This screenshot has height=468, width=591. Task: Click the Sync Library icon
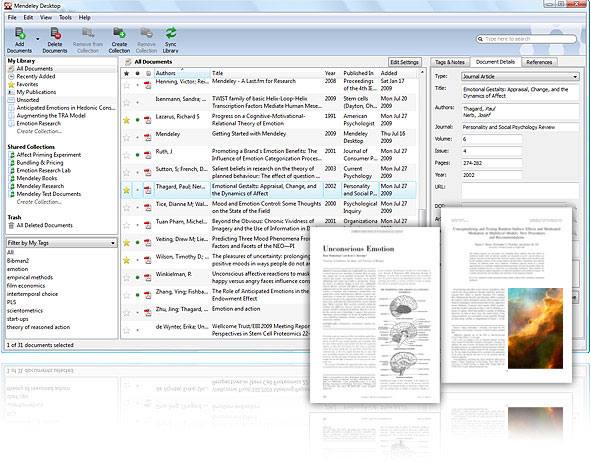click(x=171, y=40)
